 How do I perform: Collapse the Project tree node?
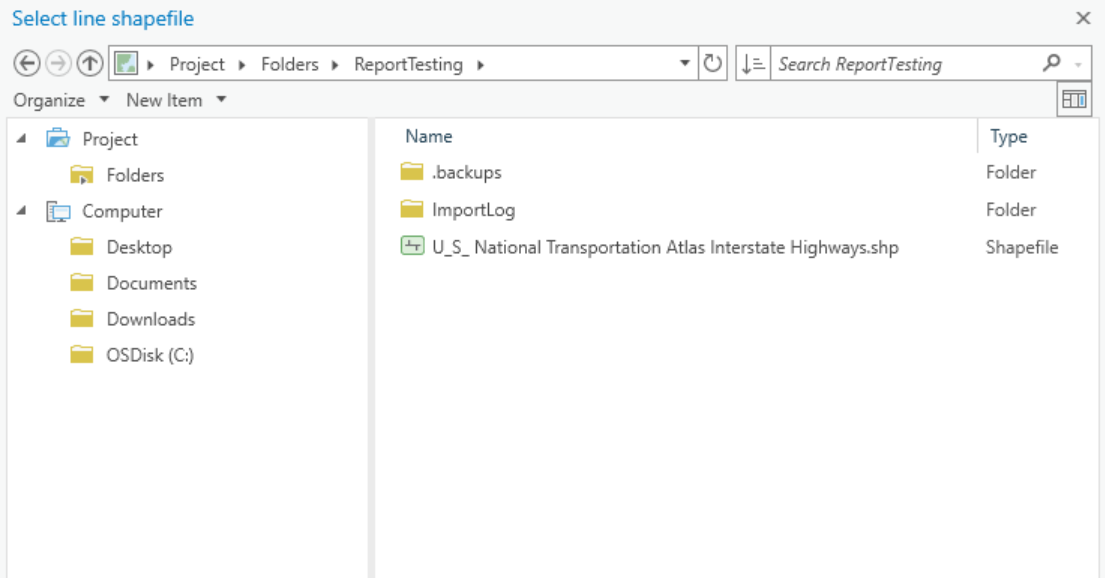(21, 139)
